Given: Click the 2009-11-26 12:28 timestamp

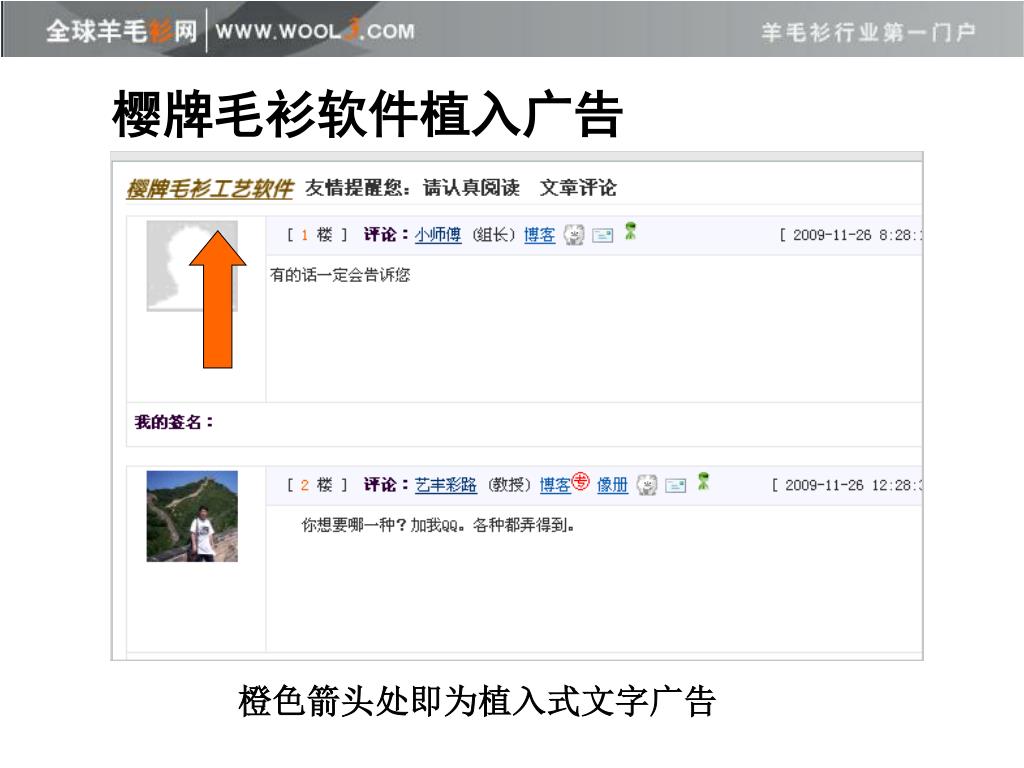Looking at the screenshot, I should (847, 485).
